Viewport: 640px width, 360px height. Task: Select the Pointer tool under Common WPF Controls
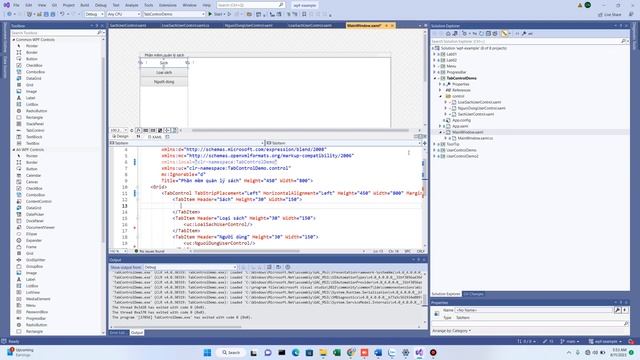pos(31,46)
